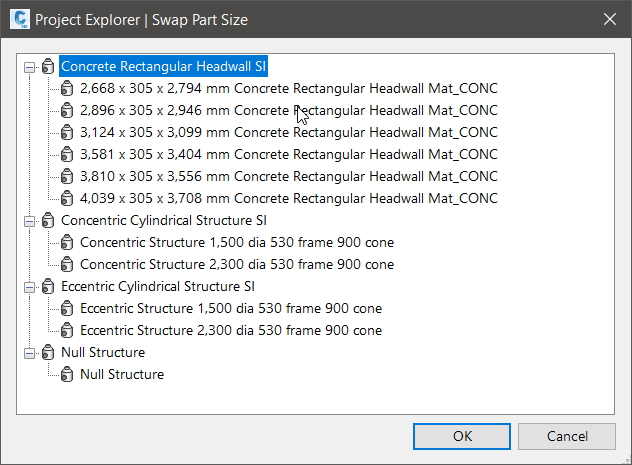
Task: Click the Concentric Cylindrical Structure SI family icon
Action: tap(48, 221)
